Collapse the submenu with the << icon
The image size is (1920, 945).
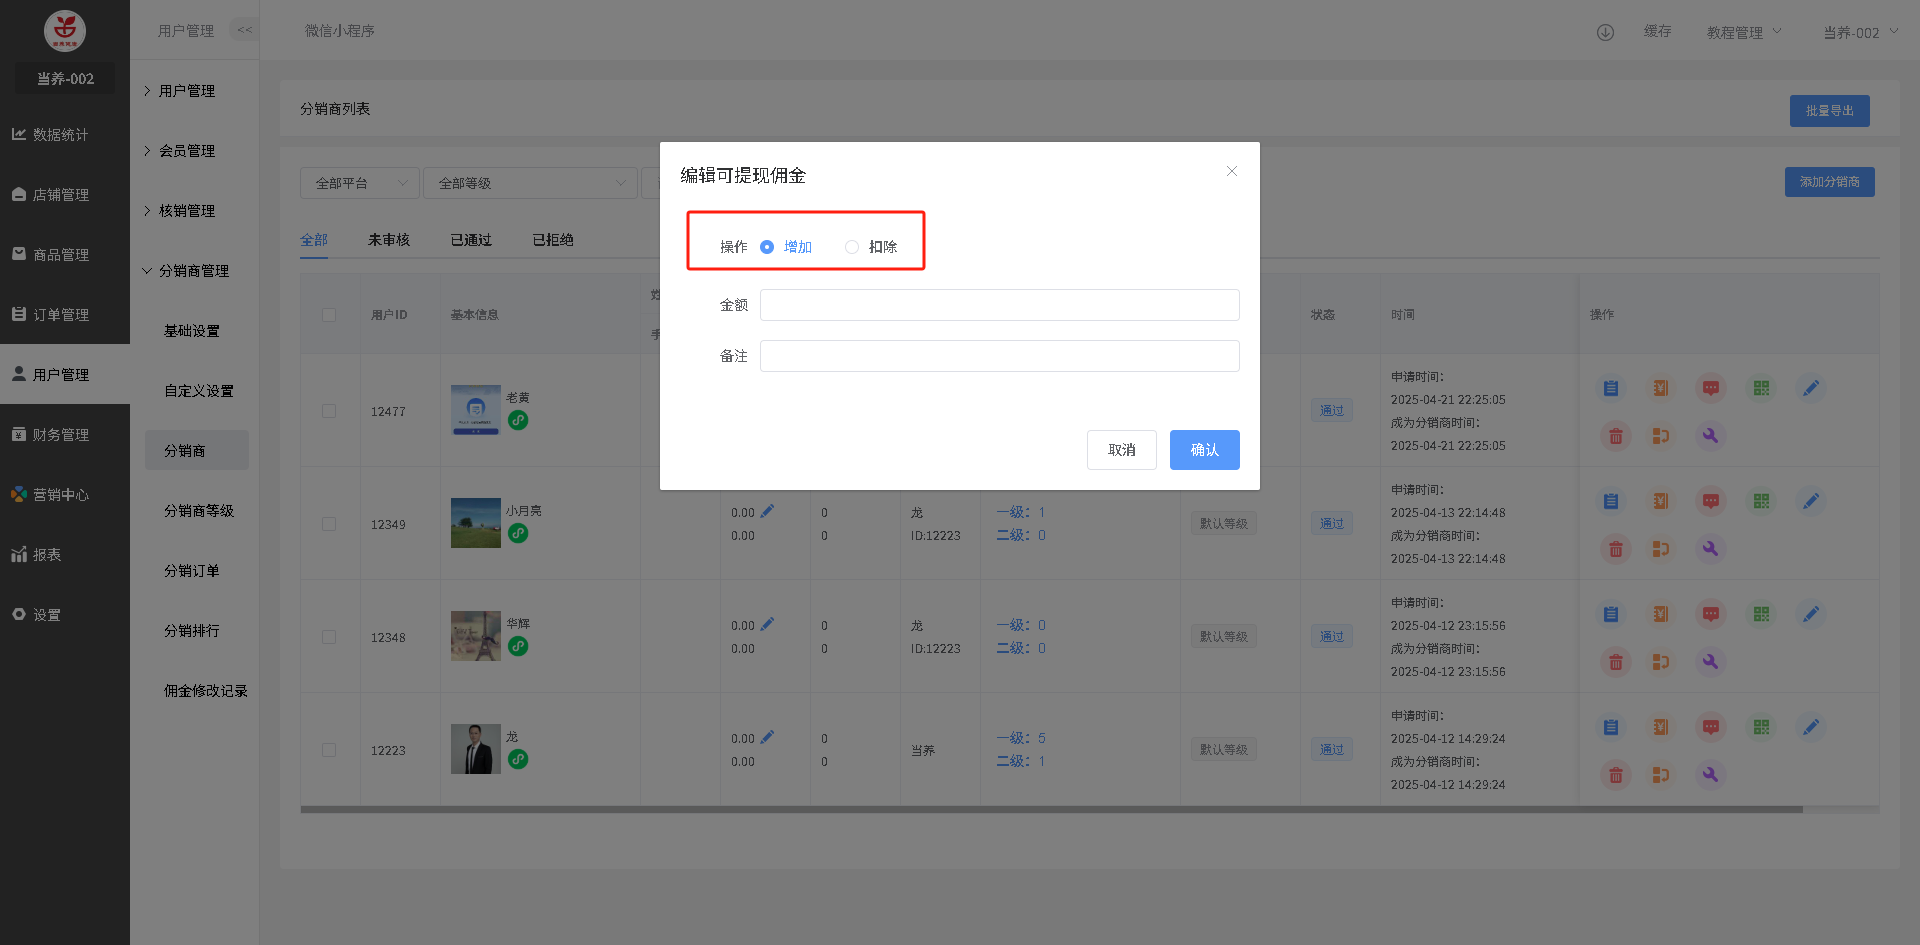pos(244,30)
